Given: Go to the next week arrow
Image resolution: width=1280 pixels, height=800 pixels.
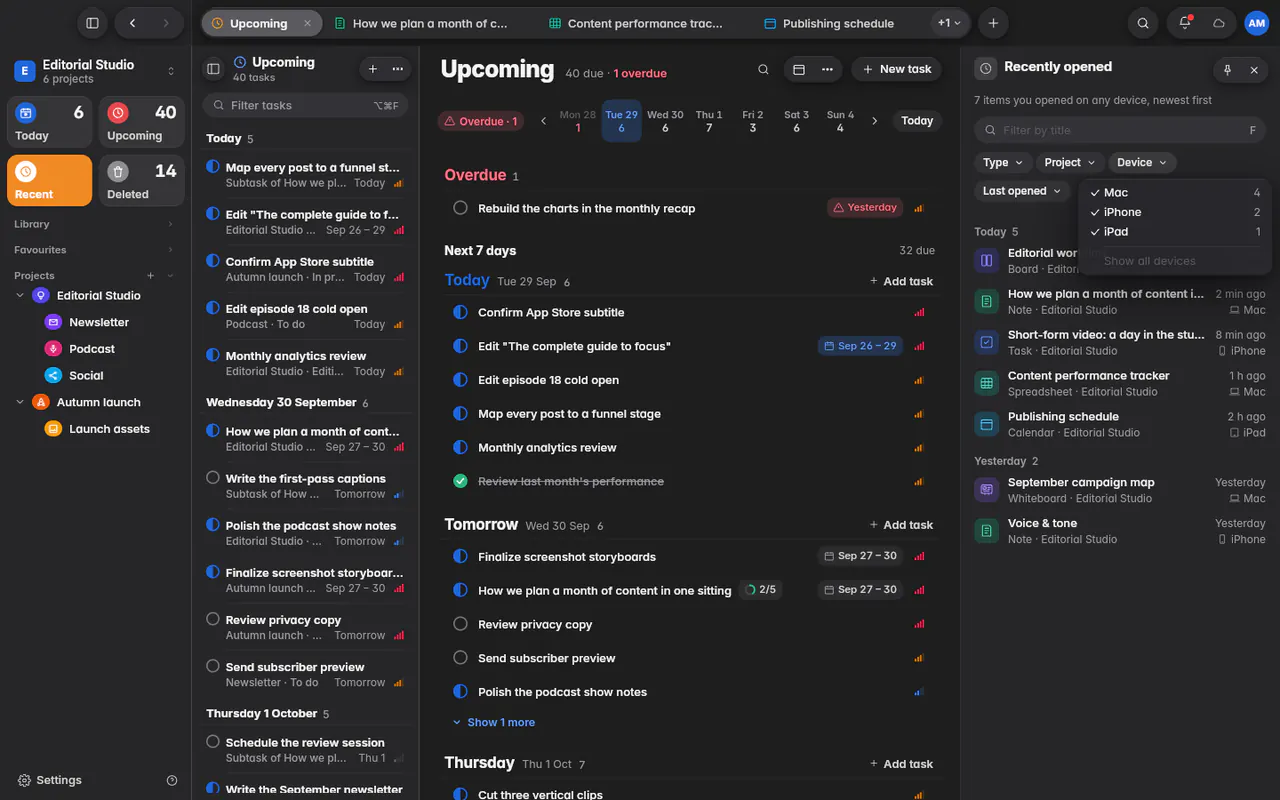Looking at the screenshot, I should (874, 121).
